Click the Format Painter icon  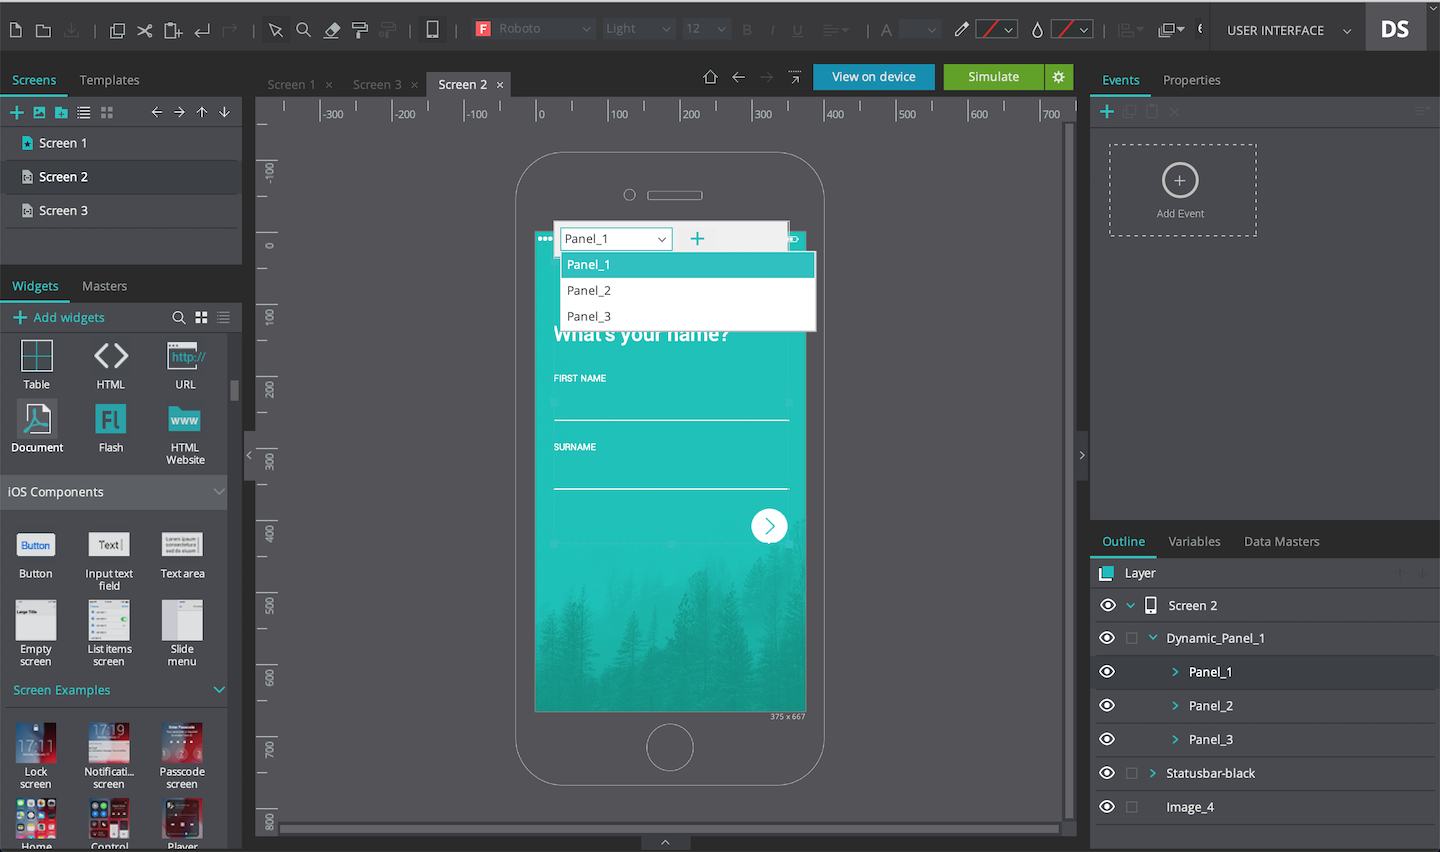(359, 29)
